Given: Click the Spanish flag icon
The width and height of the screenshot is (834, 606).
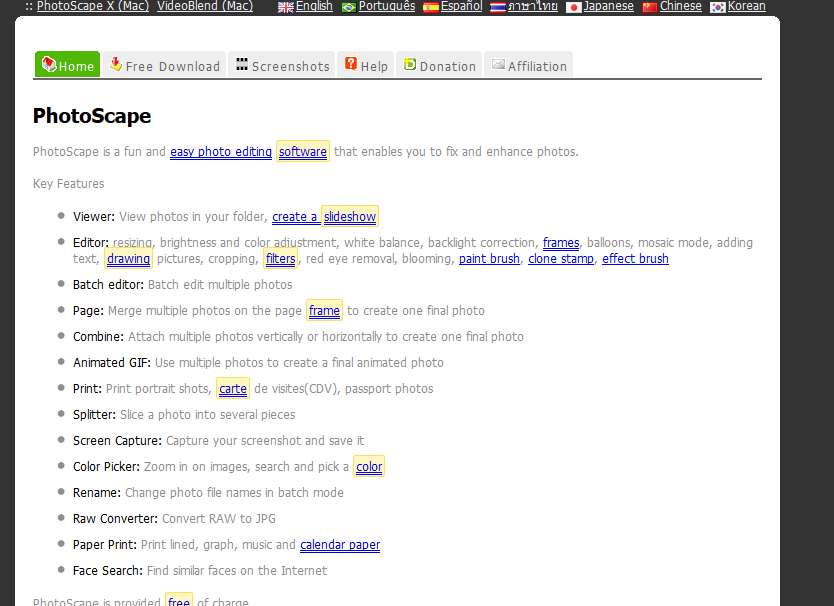Looking at the screenshot, I should click(431, 7).
